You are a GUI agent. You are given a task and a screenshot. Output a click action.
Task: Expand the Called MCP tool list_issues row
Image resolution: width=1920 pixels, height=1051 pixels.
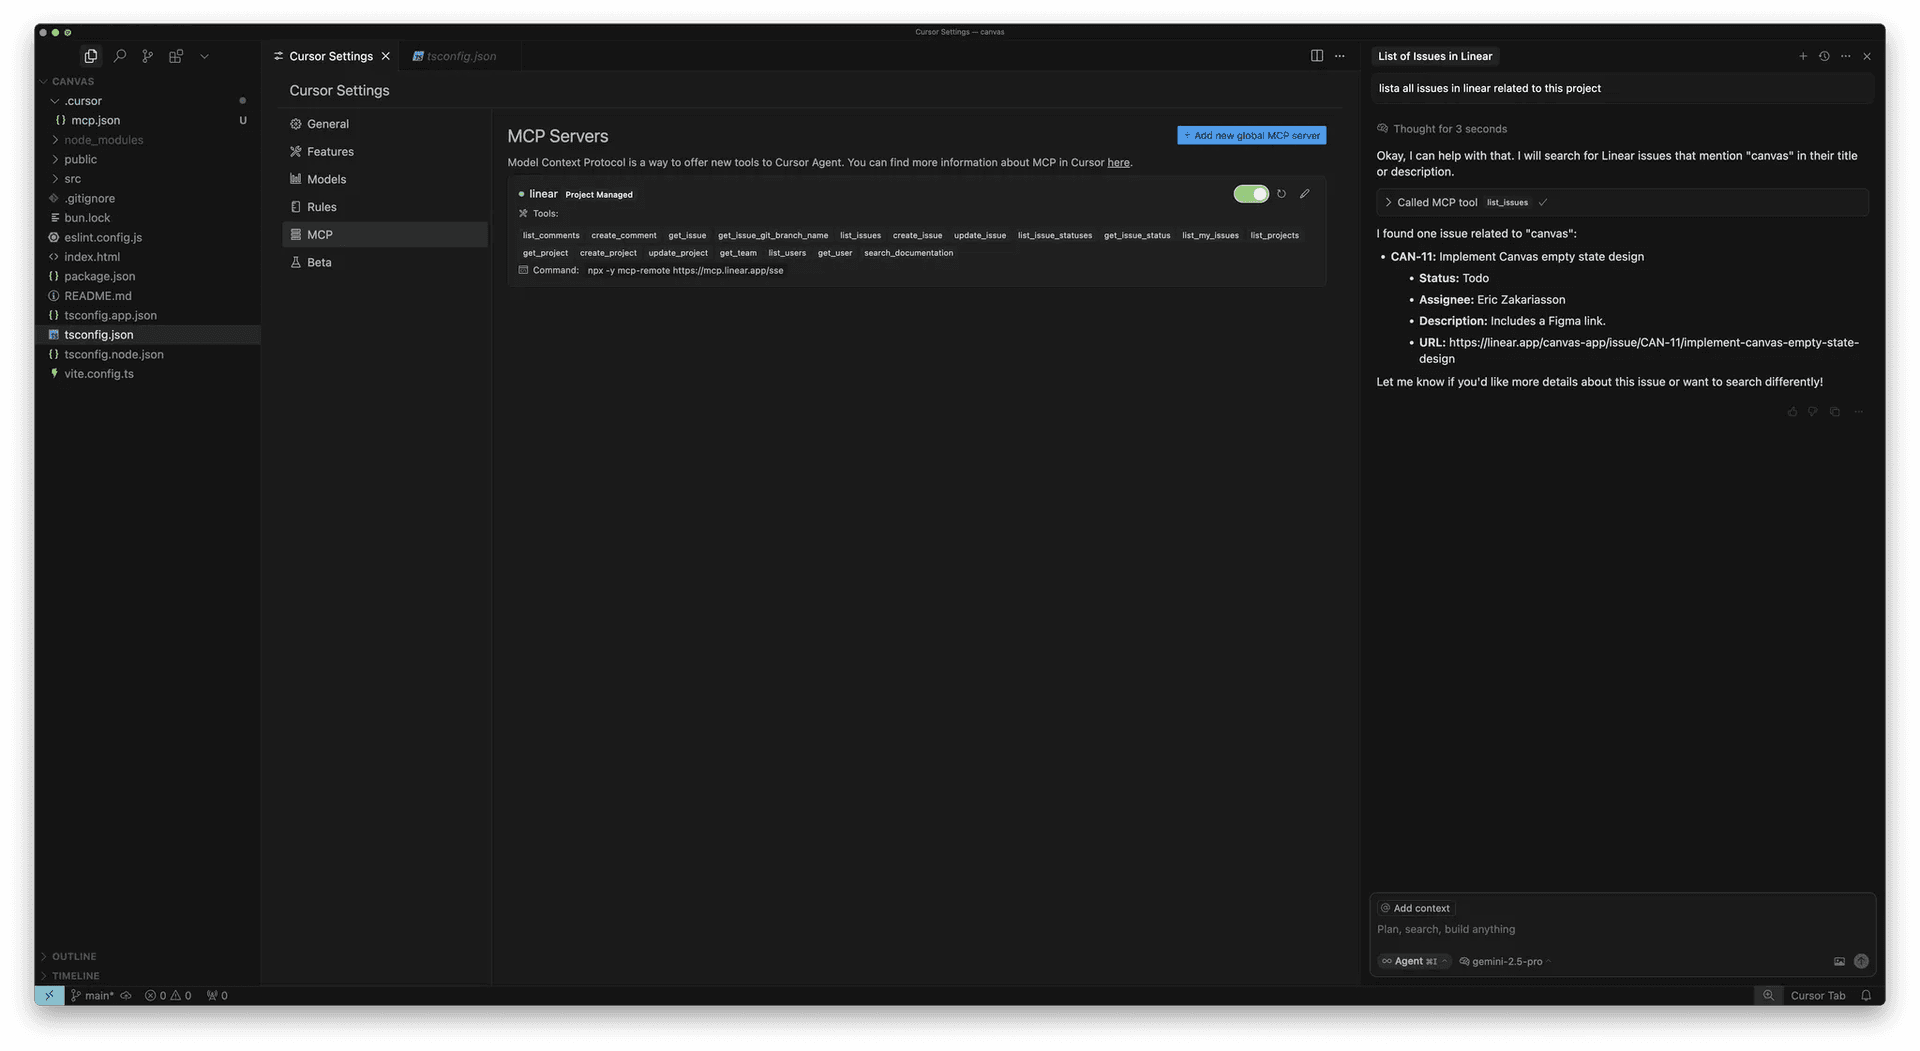tap(1388, 202)
